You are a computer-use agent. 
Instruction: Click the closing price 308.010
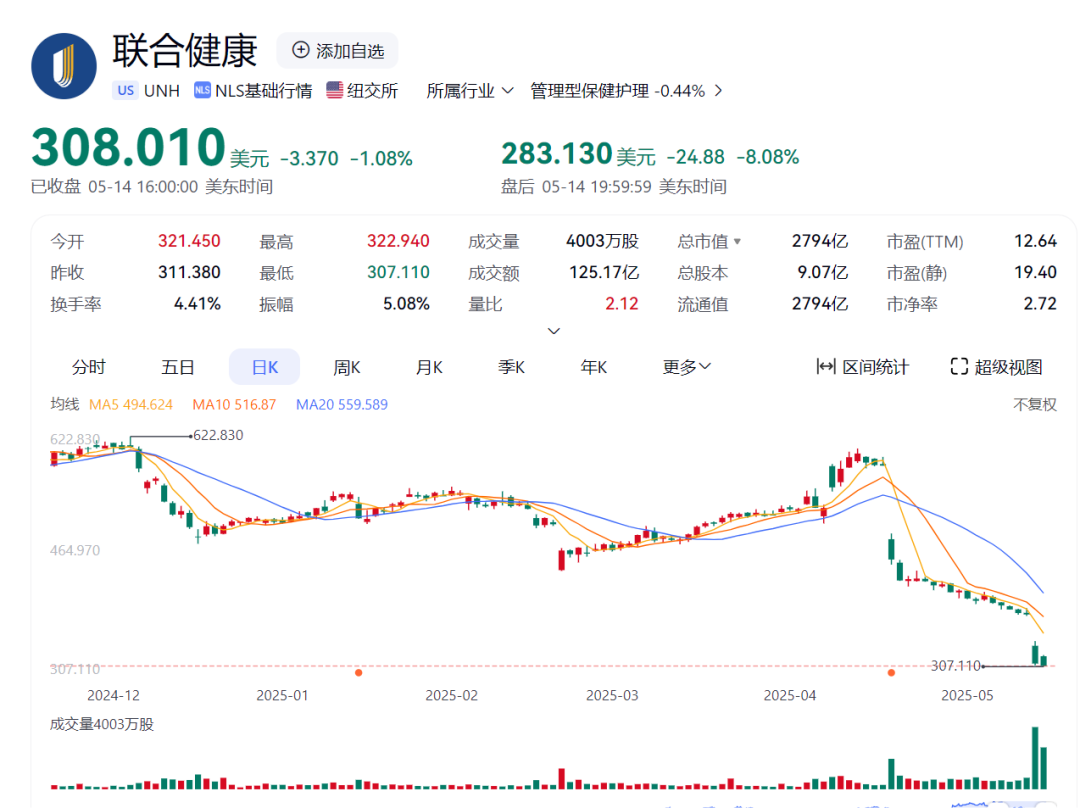(129, 147)
